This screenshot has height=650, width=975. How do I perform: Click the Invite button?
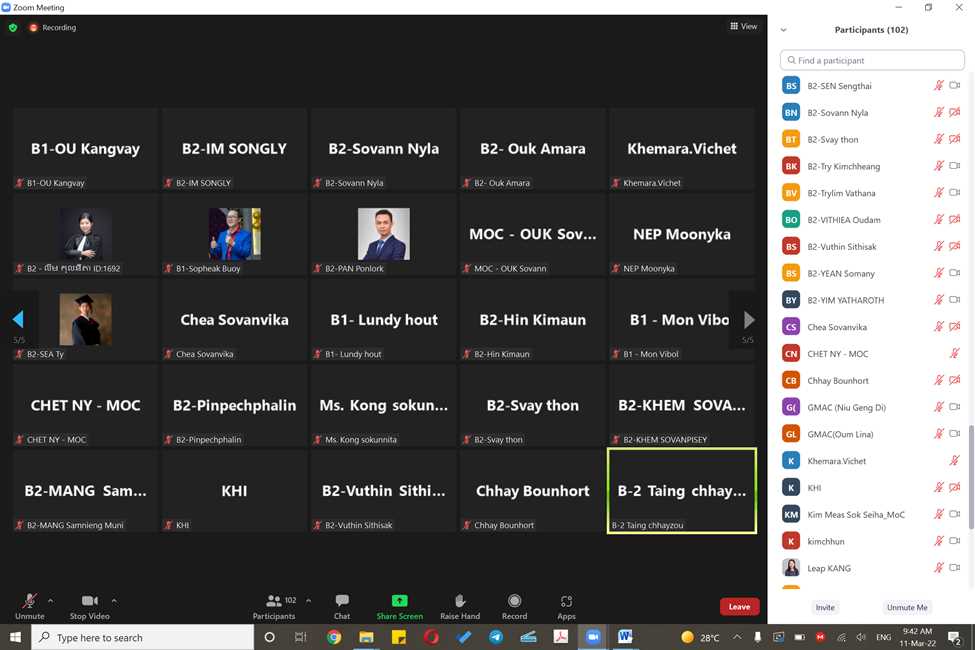coord(825,607)
